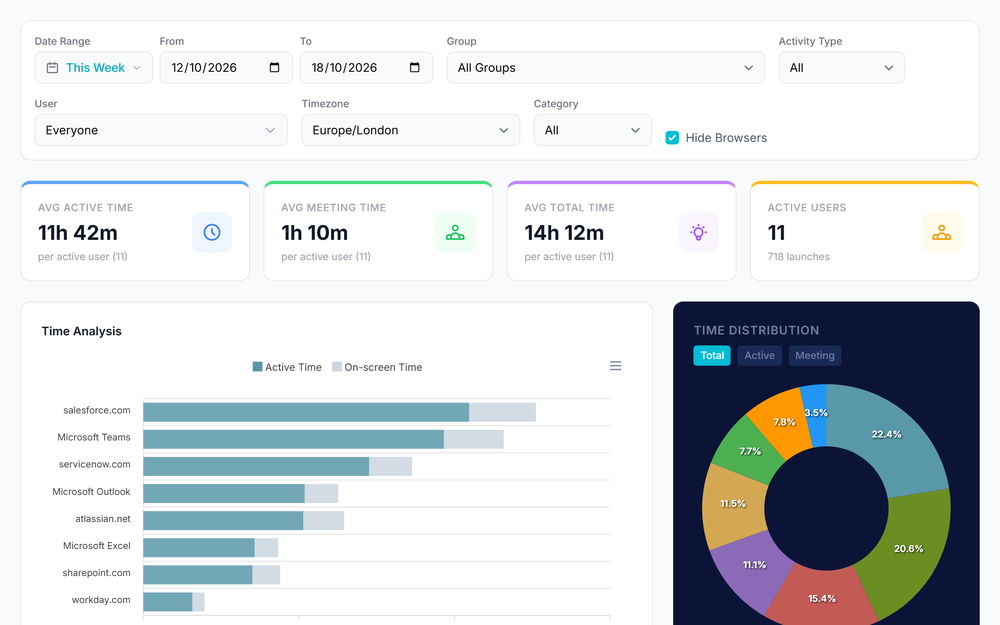1000x625 pixels.
Task: Open the Time Analysis chart hamburger menu
Action: (x=615, y=365)
